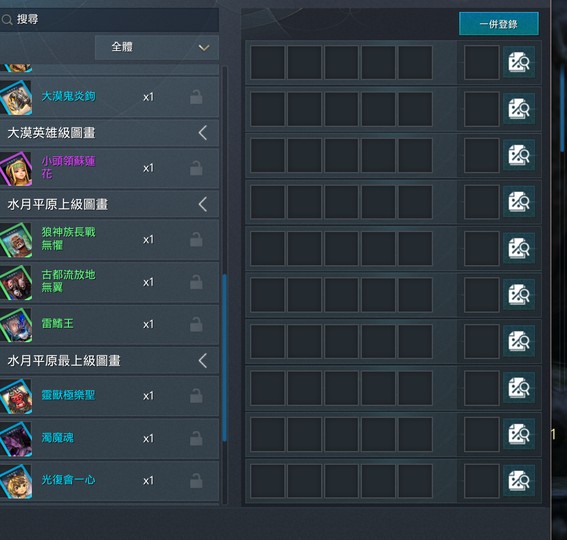
Task: Click the 狼神族長戰無懼 portrait icon
Action: click(16, 240)
